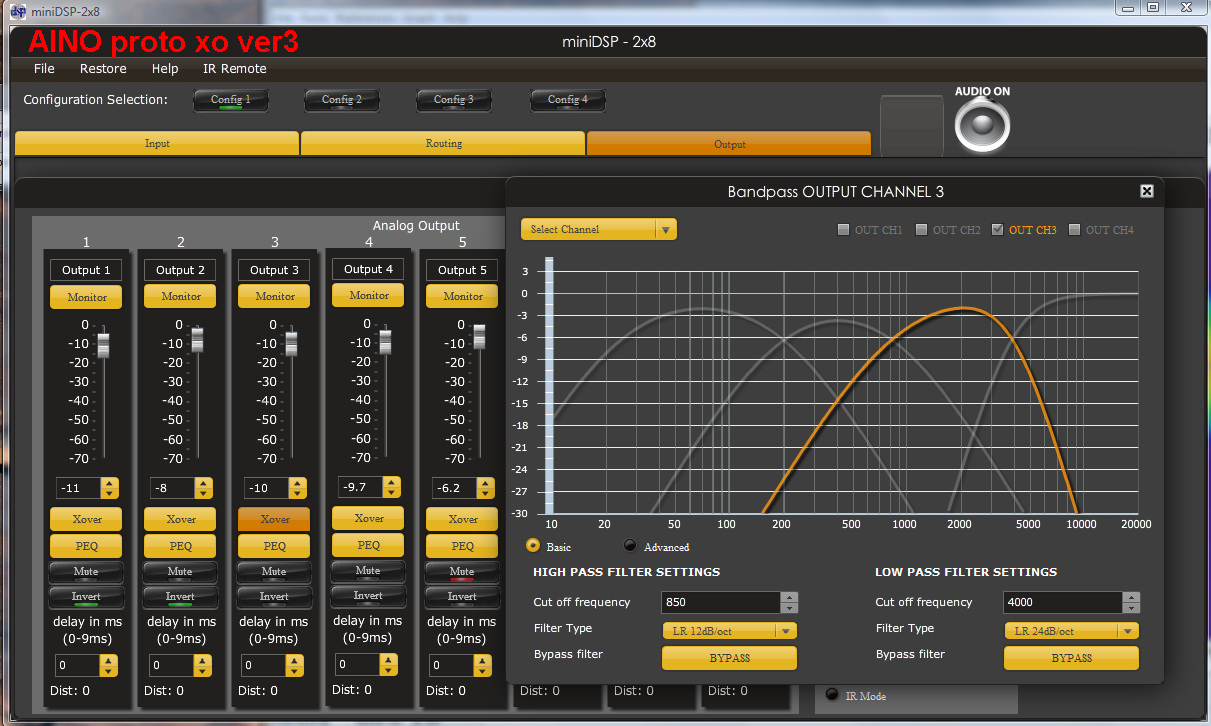The height and width of the screenshot is (726, 1211).
Task: Click the Output 3 name field
Action: click(x=274, y=270)
